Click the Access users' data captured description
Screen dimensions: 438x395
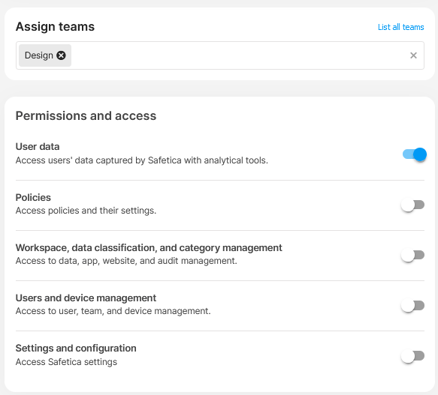(142, 160)
